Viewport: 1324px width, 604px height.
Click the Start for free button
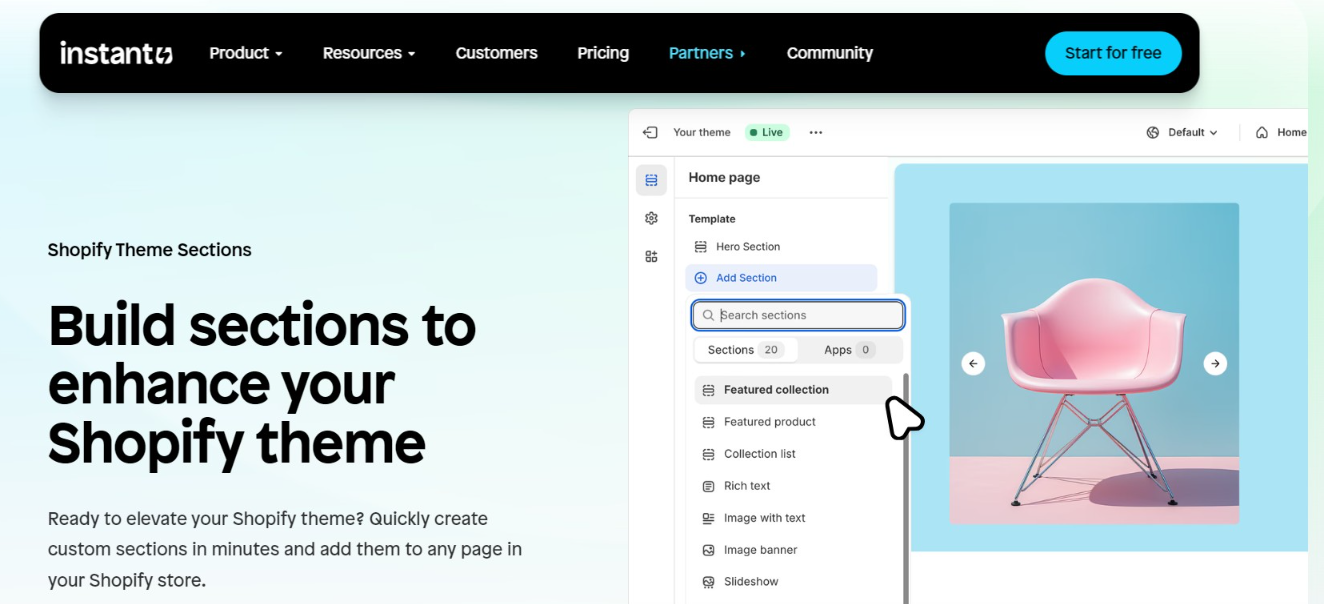click(1113, 53)
